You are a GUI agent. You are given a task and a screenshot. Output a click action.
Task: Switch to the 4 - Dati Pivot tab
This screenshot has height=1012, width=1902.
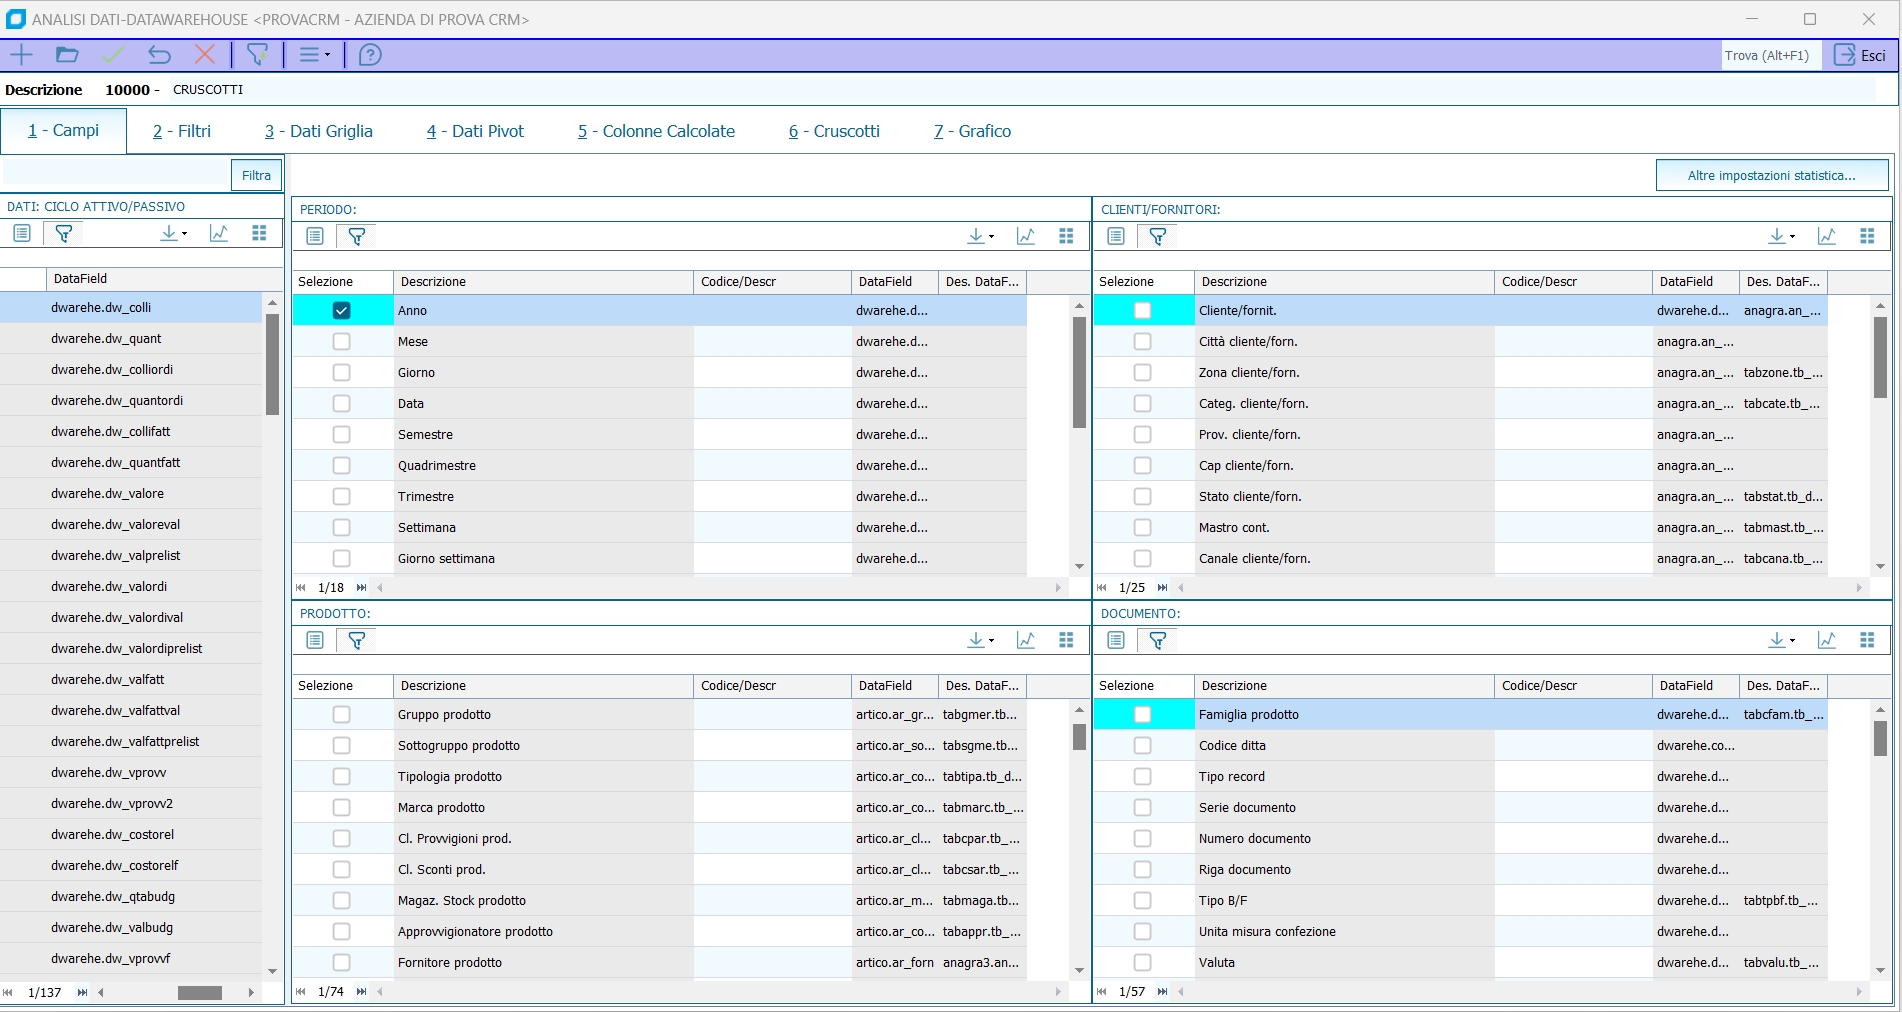click(x=475, y=131)
